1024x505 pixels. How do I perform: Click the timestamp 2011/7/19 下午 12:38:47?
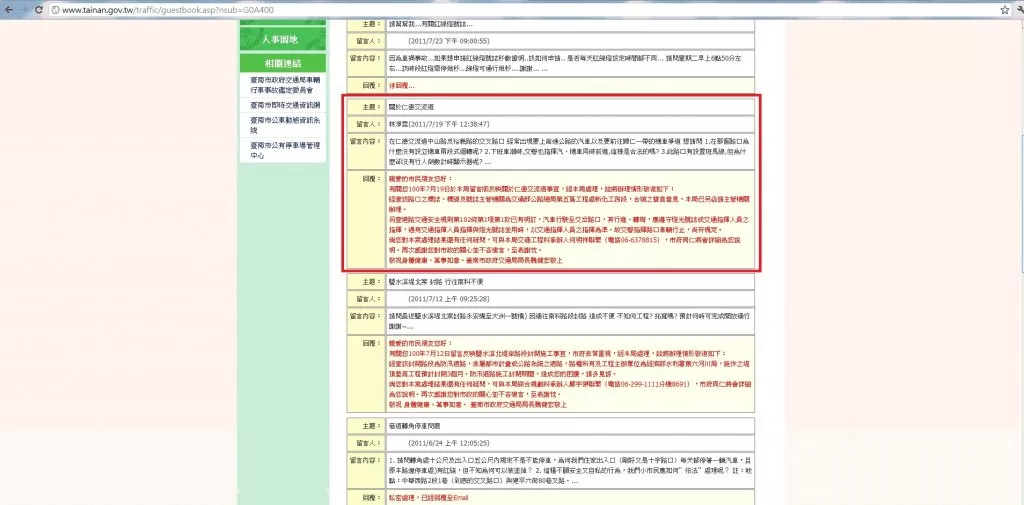[451, 124]
